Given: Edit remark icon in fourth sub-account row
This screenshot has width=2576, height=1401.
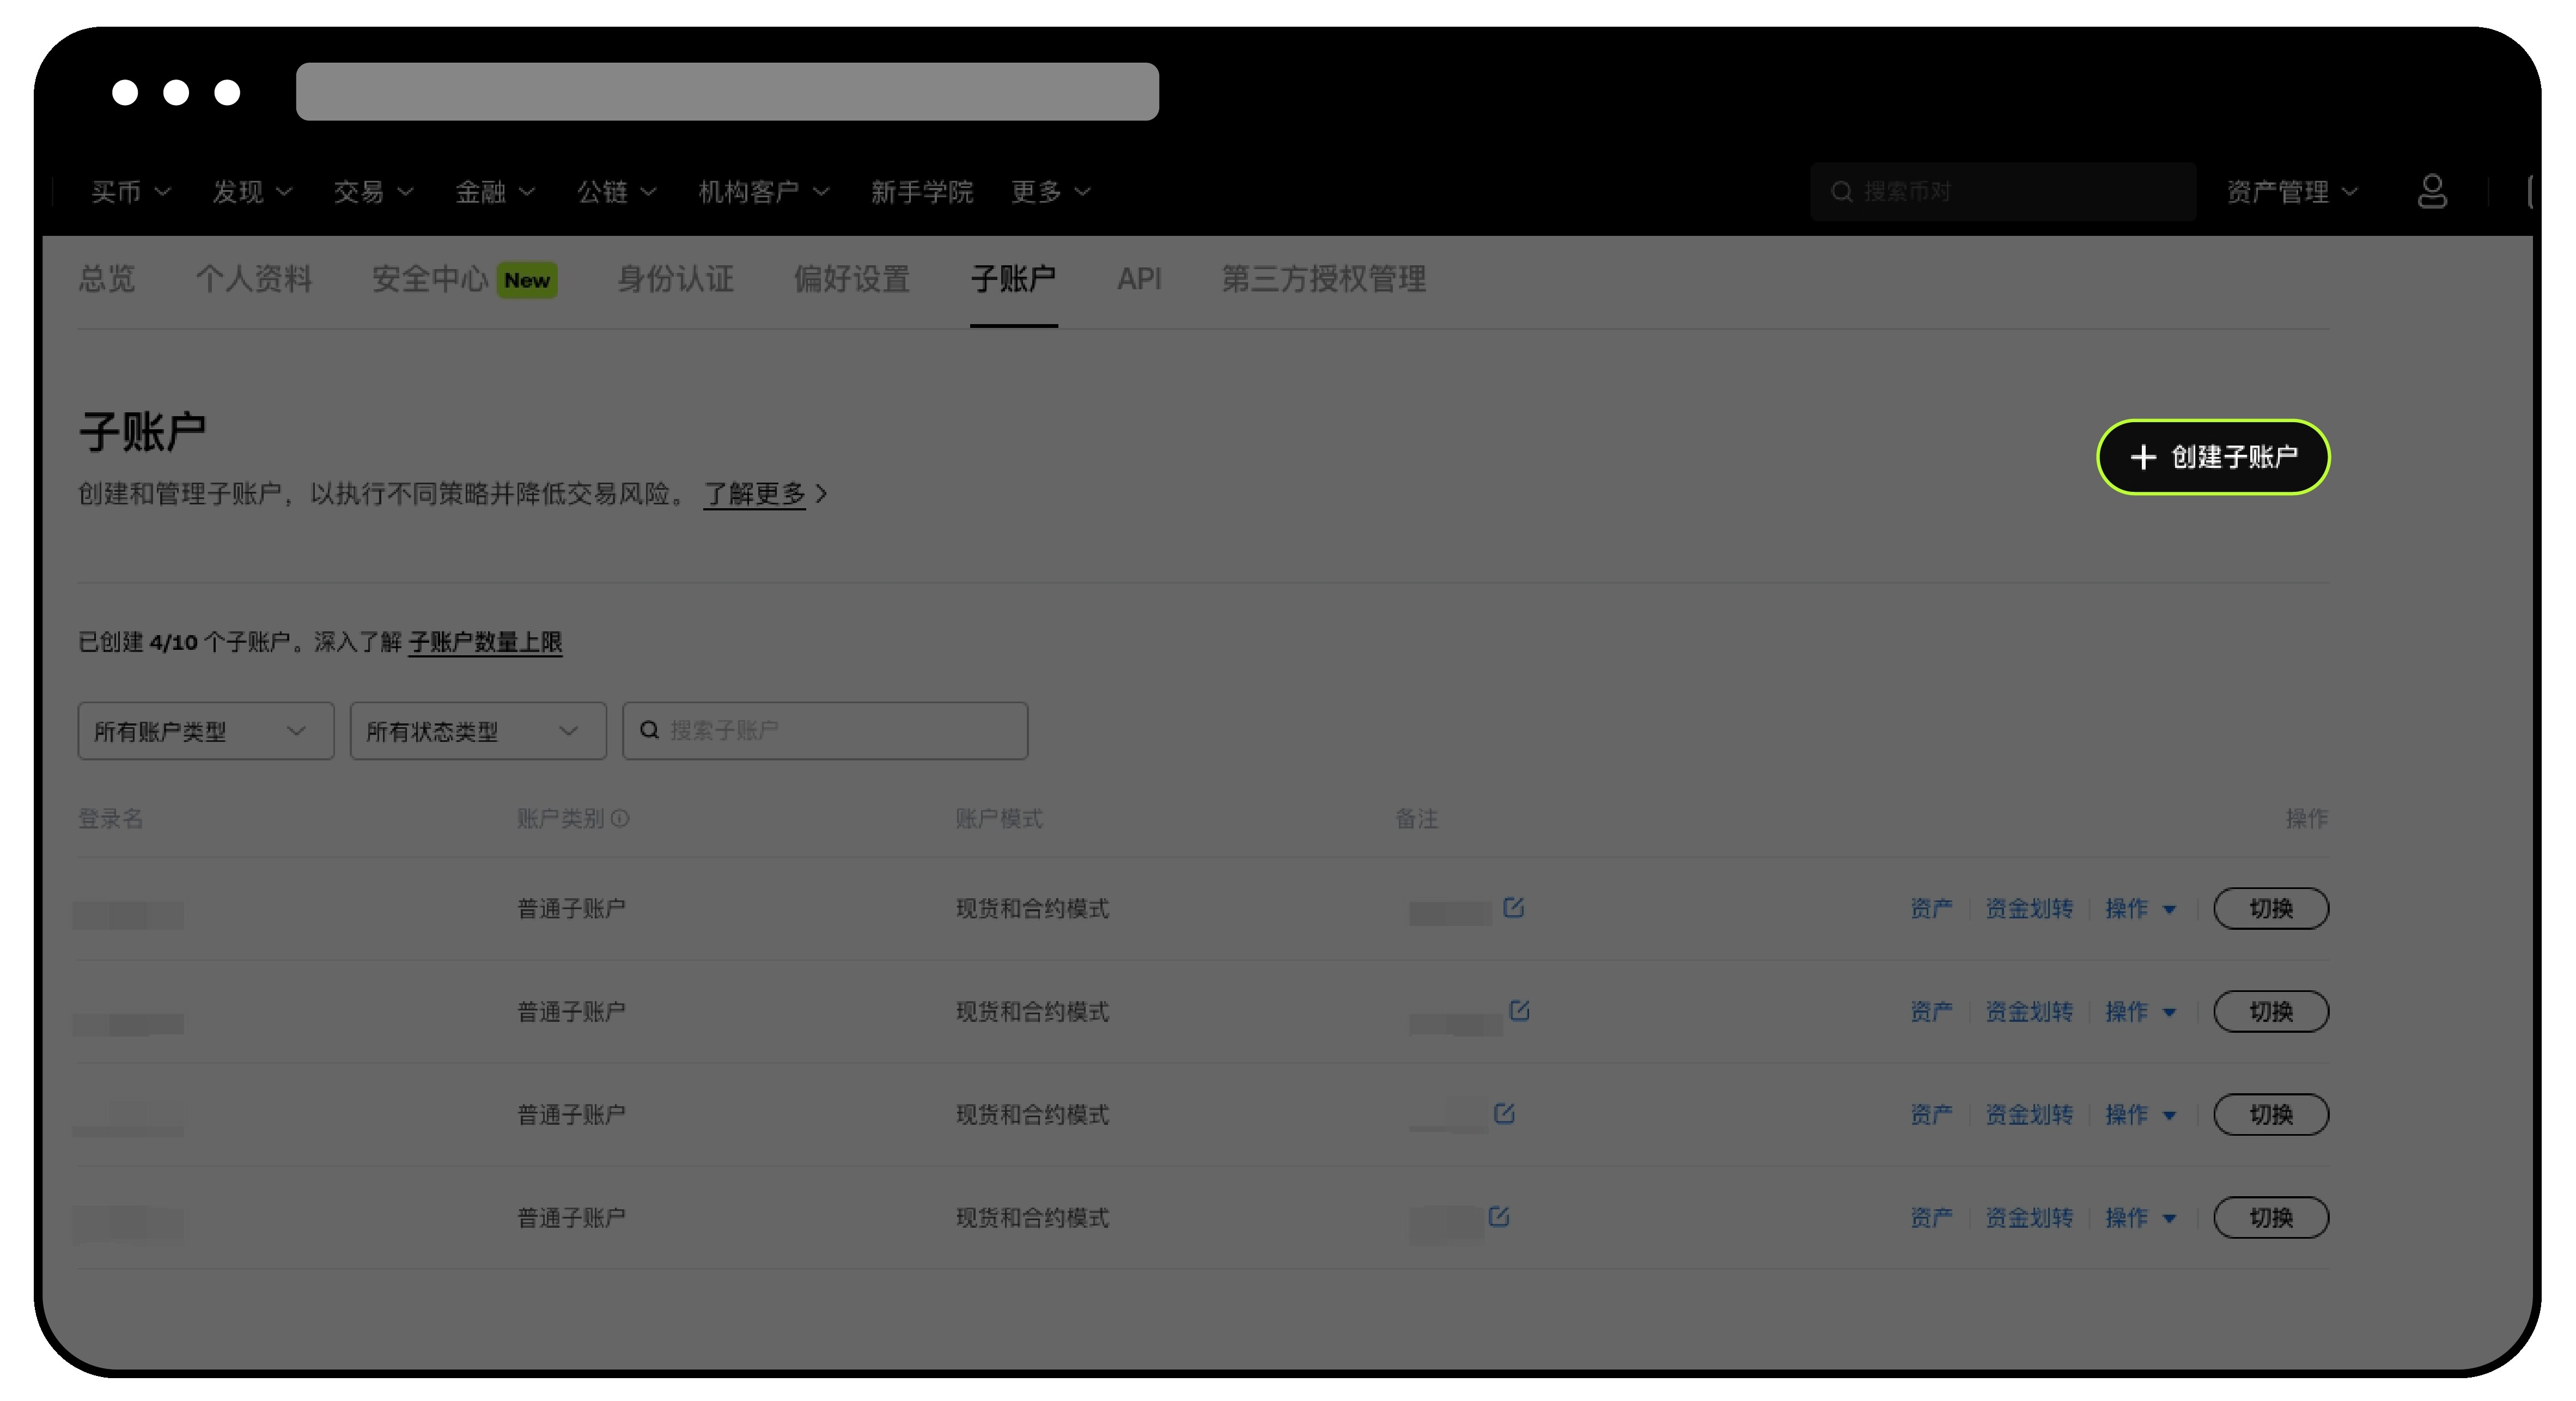Looking at the screenshot, I should click(1498, 1216).
